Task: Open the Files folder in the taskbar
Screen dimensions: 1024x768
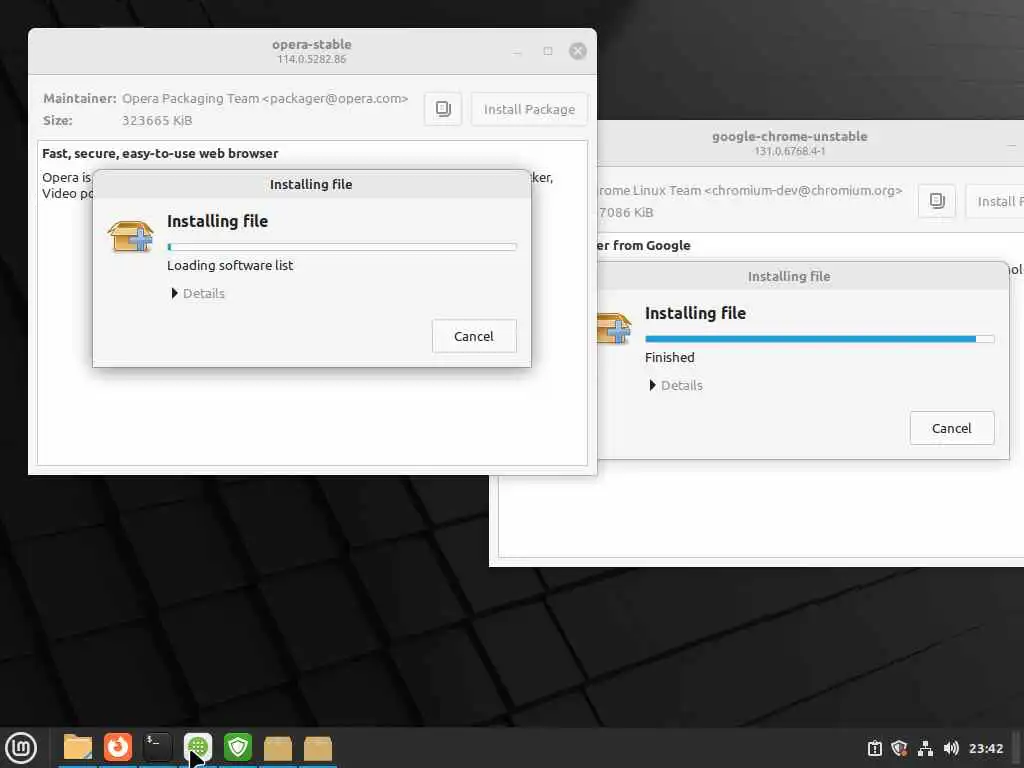Action: point(78,748)
